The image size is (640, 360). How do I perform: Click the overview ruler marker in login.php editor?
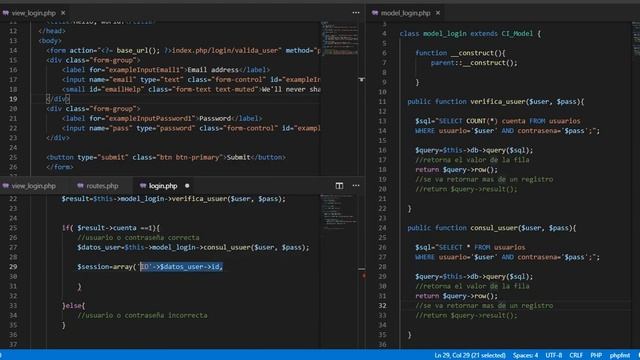(x=362, y=269)
